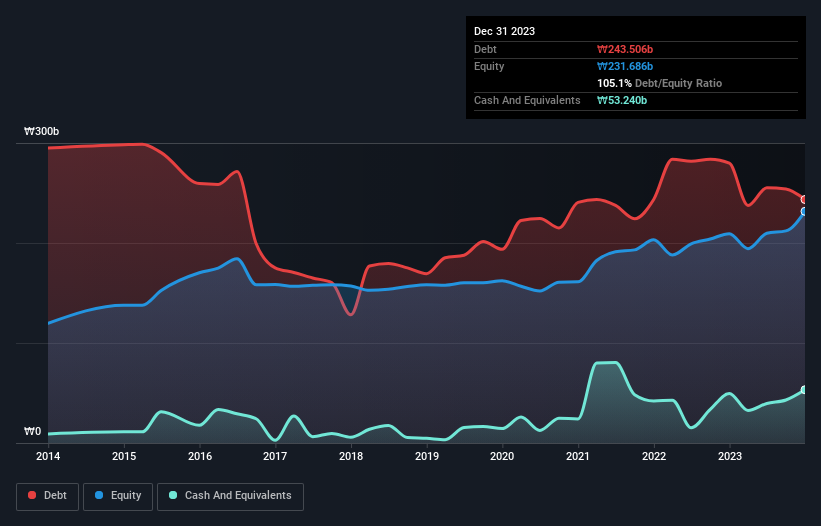The height and width of the screenshot is (526, 821).
Task: Click the ₩300b y-axis label
Action: [41, 131]
